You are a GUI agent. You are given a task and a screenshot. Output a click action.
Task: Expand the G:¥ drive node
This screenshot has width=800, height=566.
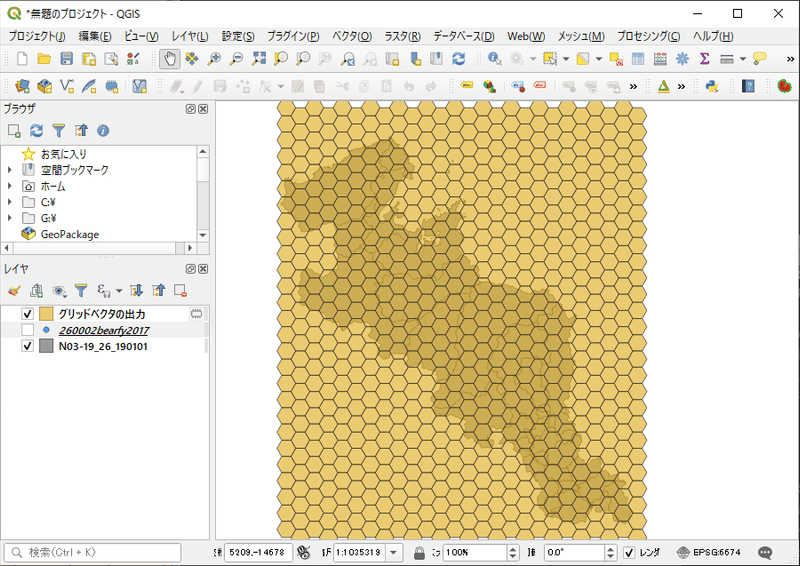click(9, 218)
